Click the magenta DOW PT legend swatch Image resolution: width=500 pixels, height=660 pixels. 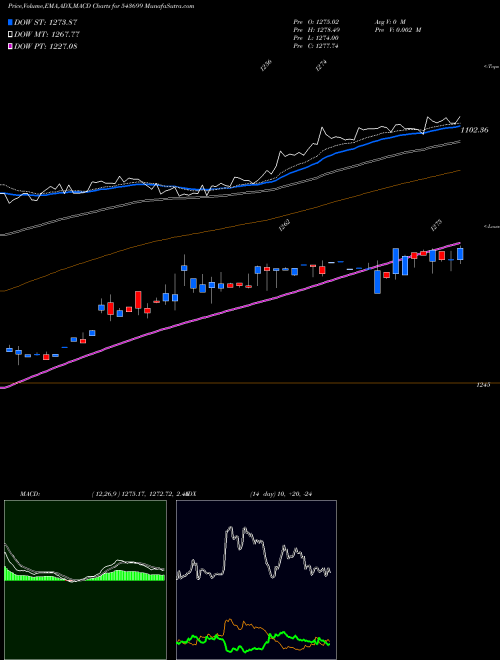(x=11, y=46)
